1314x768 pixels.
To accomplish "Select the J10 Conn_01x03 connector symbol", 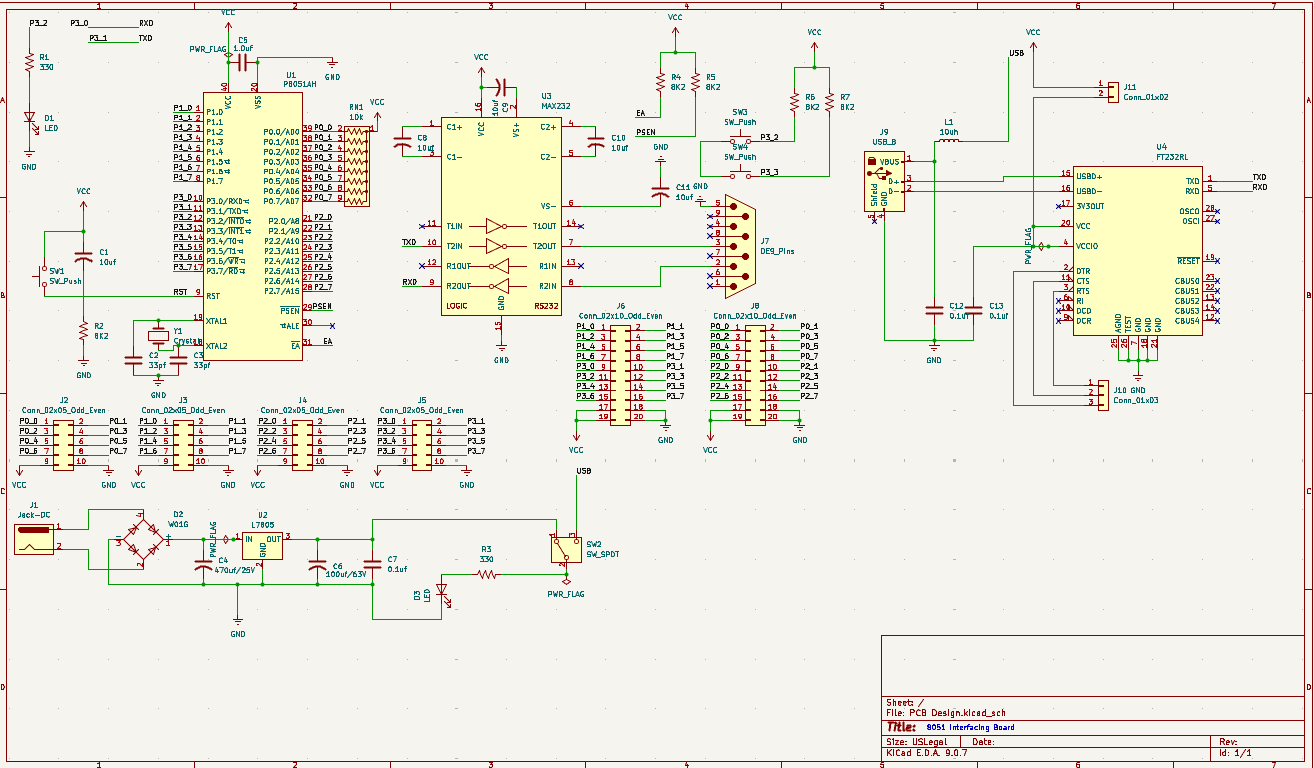I will click(1104, 394).
